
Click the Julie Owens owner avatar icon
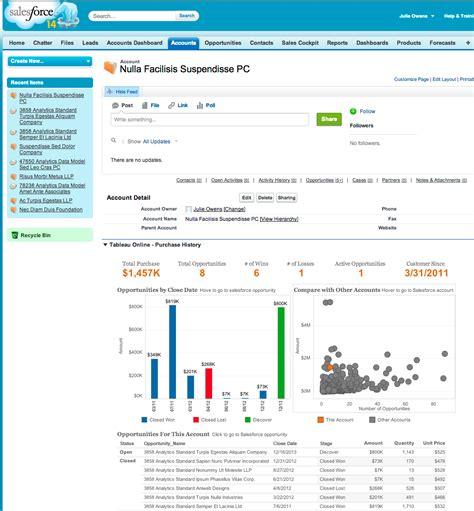(188, 209)
